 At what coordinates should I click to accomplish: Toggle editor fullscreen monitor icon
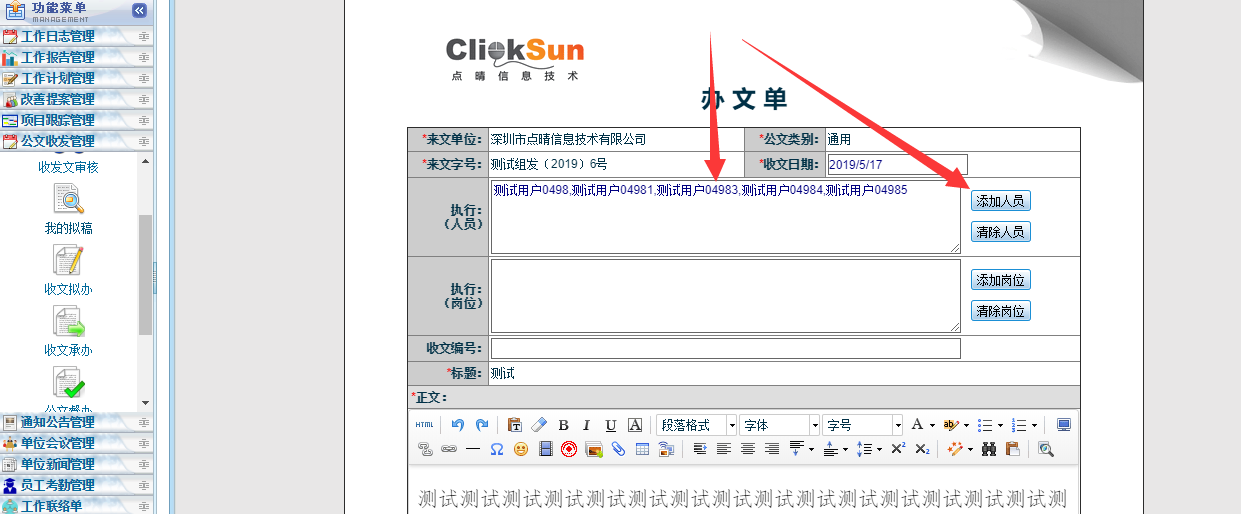coord(1064,425)
